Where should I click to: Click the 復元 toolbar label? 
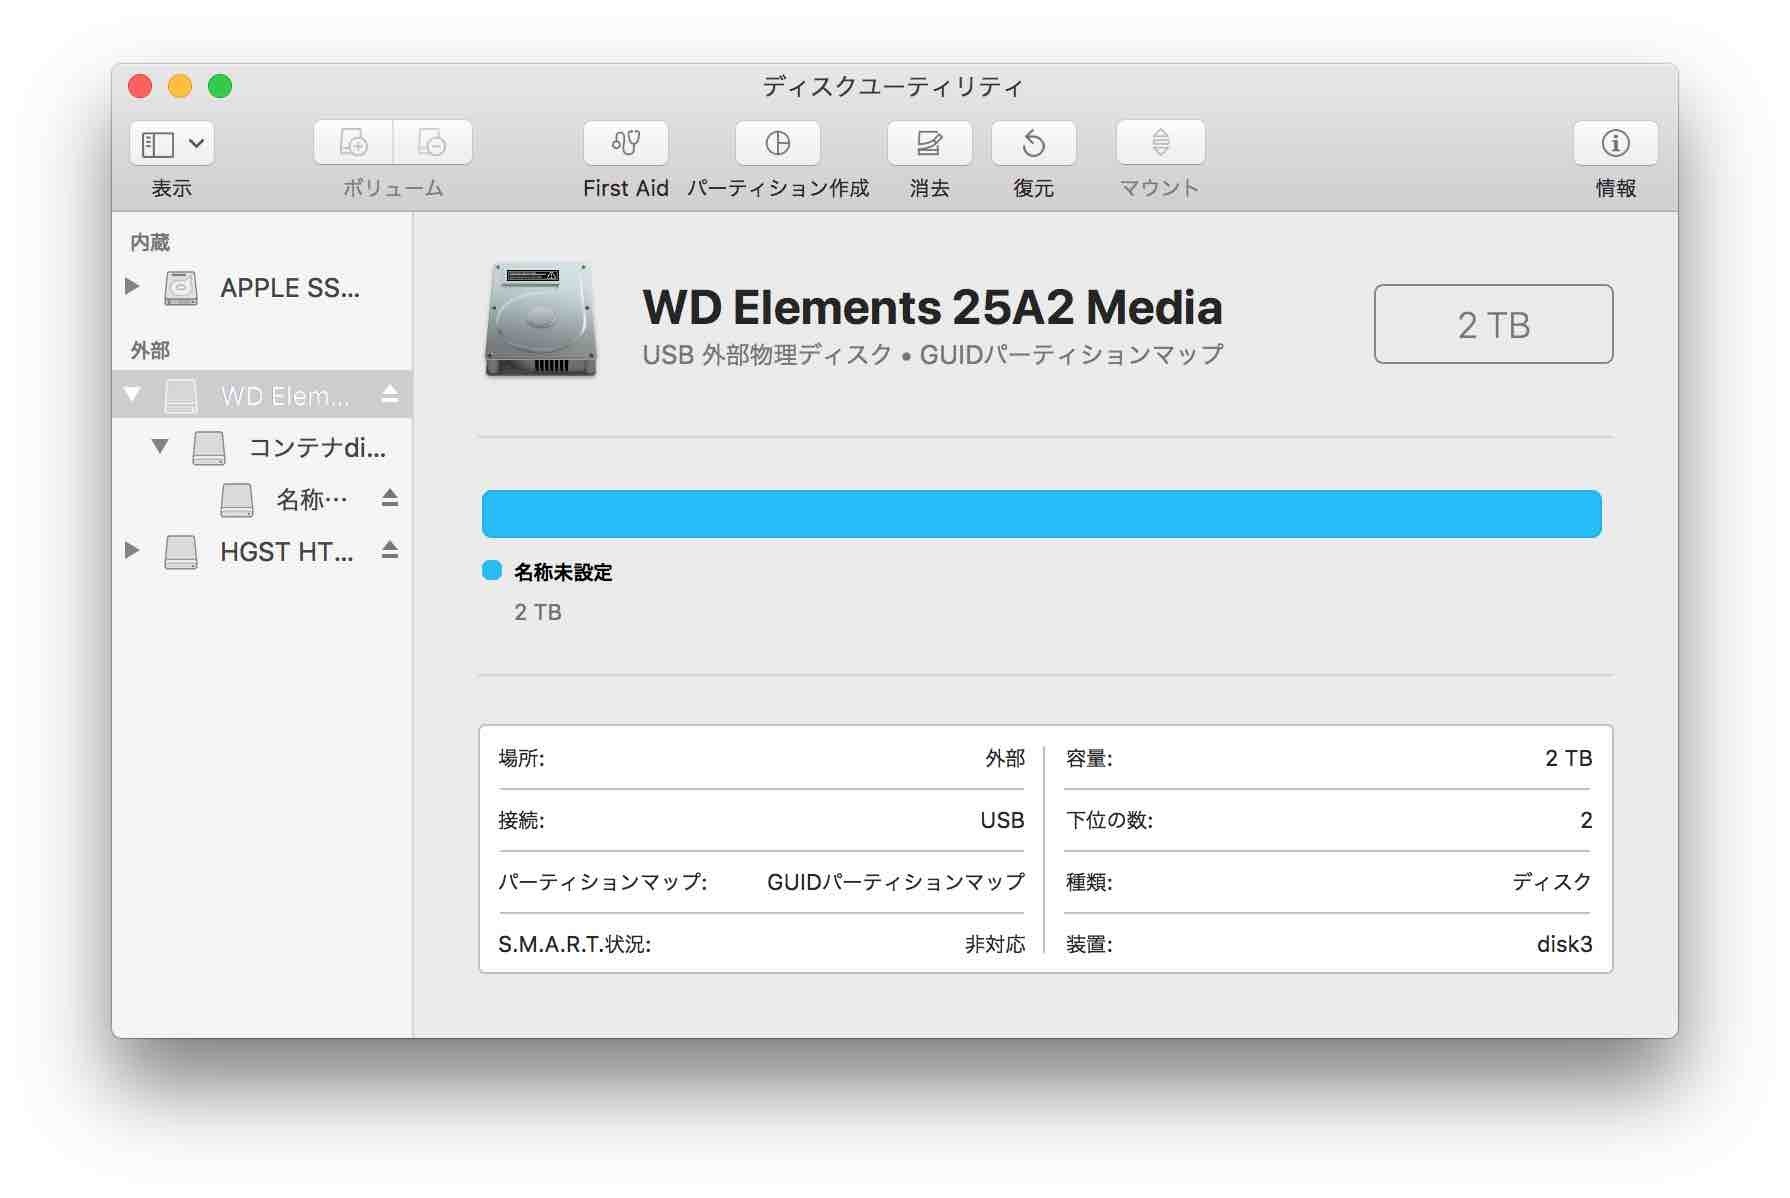click(1034, 188)
